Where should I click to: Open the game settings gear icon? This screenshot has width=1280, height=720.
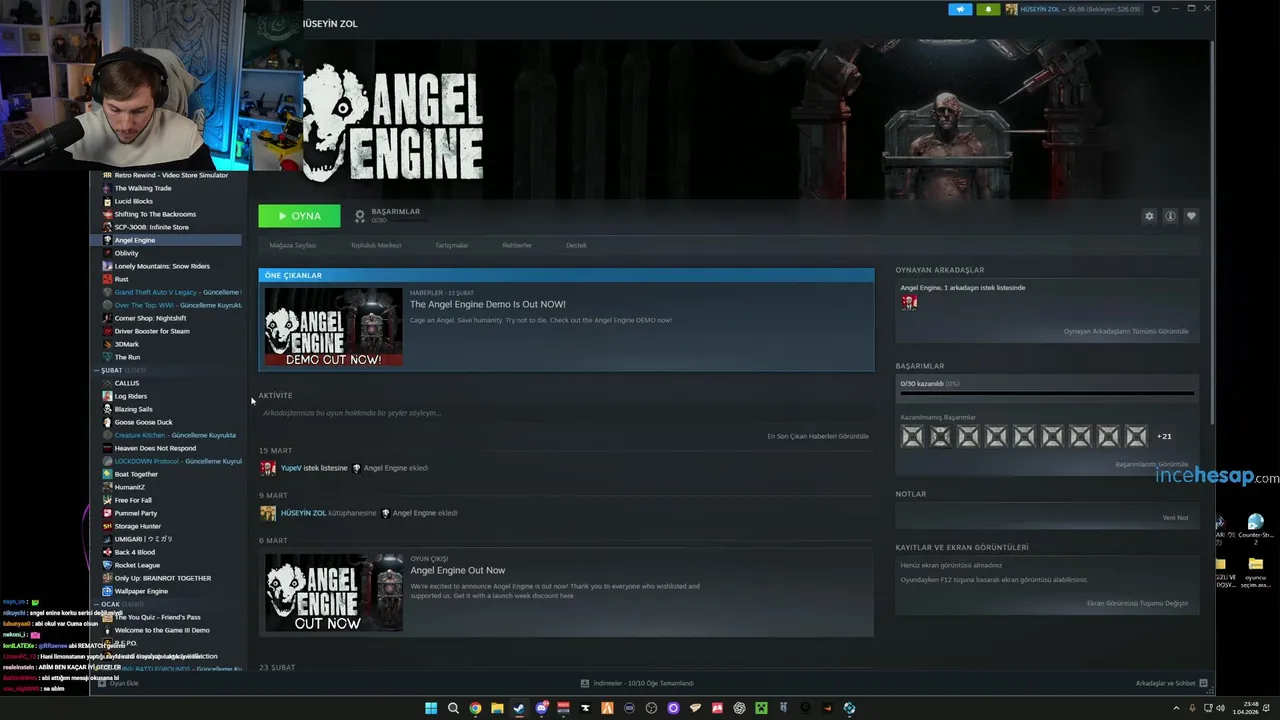(1149, 216)
